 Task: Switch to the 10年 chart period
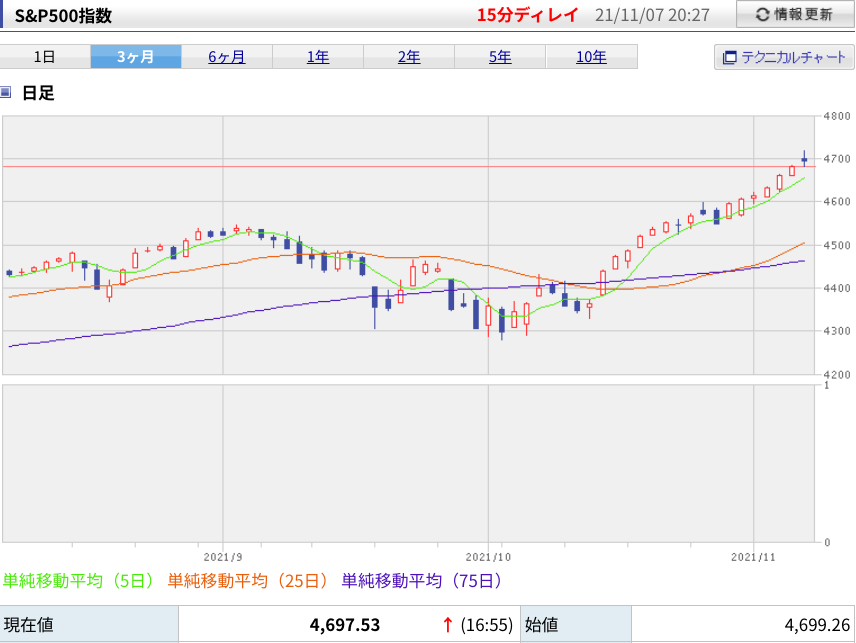pos(591,57)
